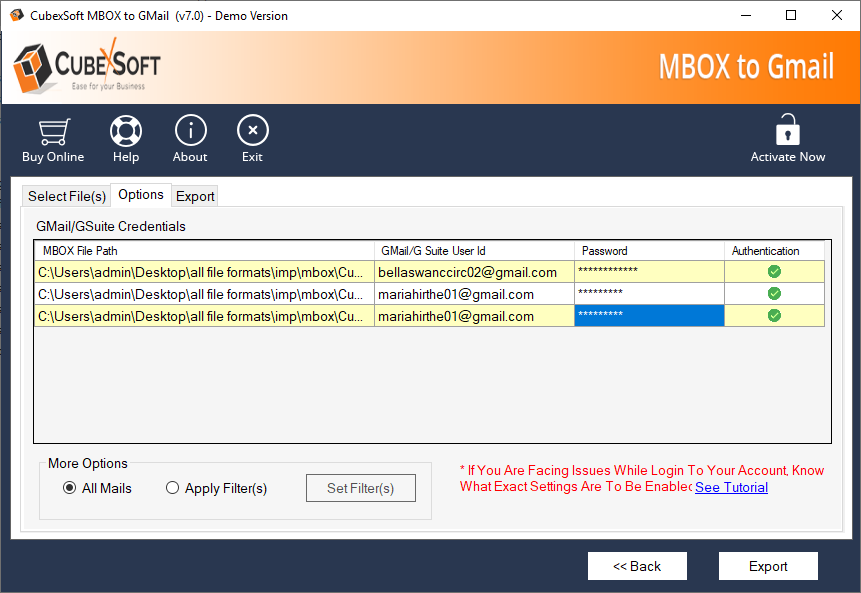The height and width of the screenshot is (593, 861).
Task: Open the Export tab
Action: tap(195, 196)
